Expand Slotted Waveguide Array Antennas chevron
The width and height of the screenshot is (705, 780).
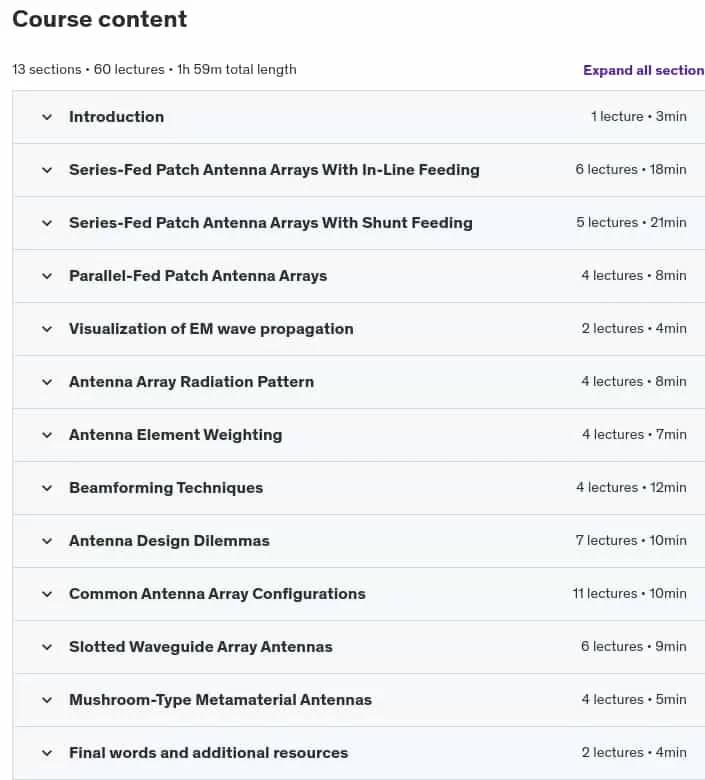47,647
